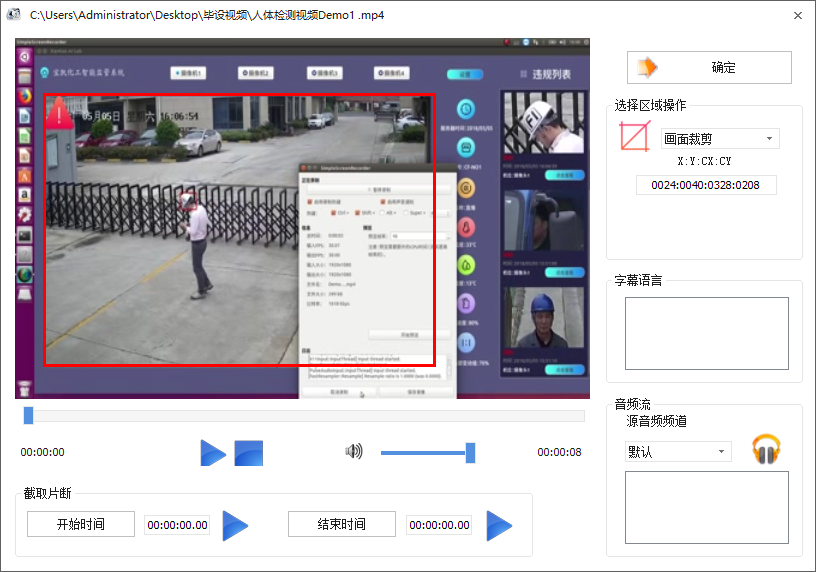
Task: Click the 确定 confirm button
Action: (709, 68)
